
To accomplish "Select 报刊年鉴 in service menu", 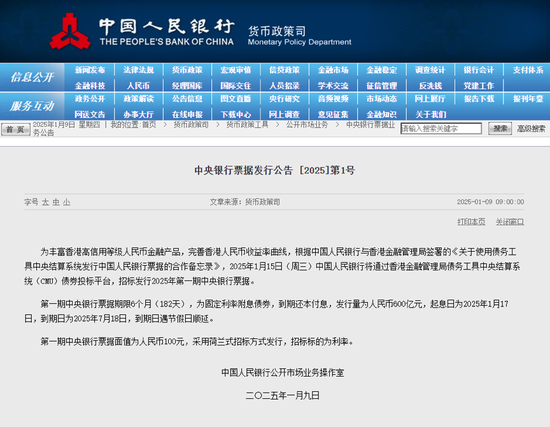I will [x=528, y=99].
